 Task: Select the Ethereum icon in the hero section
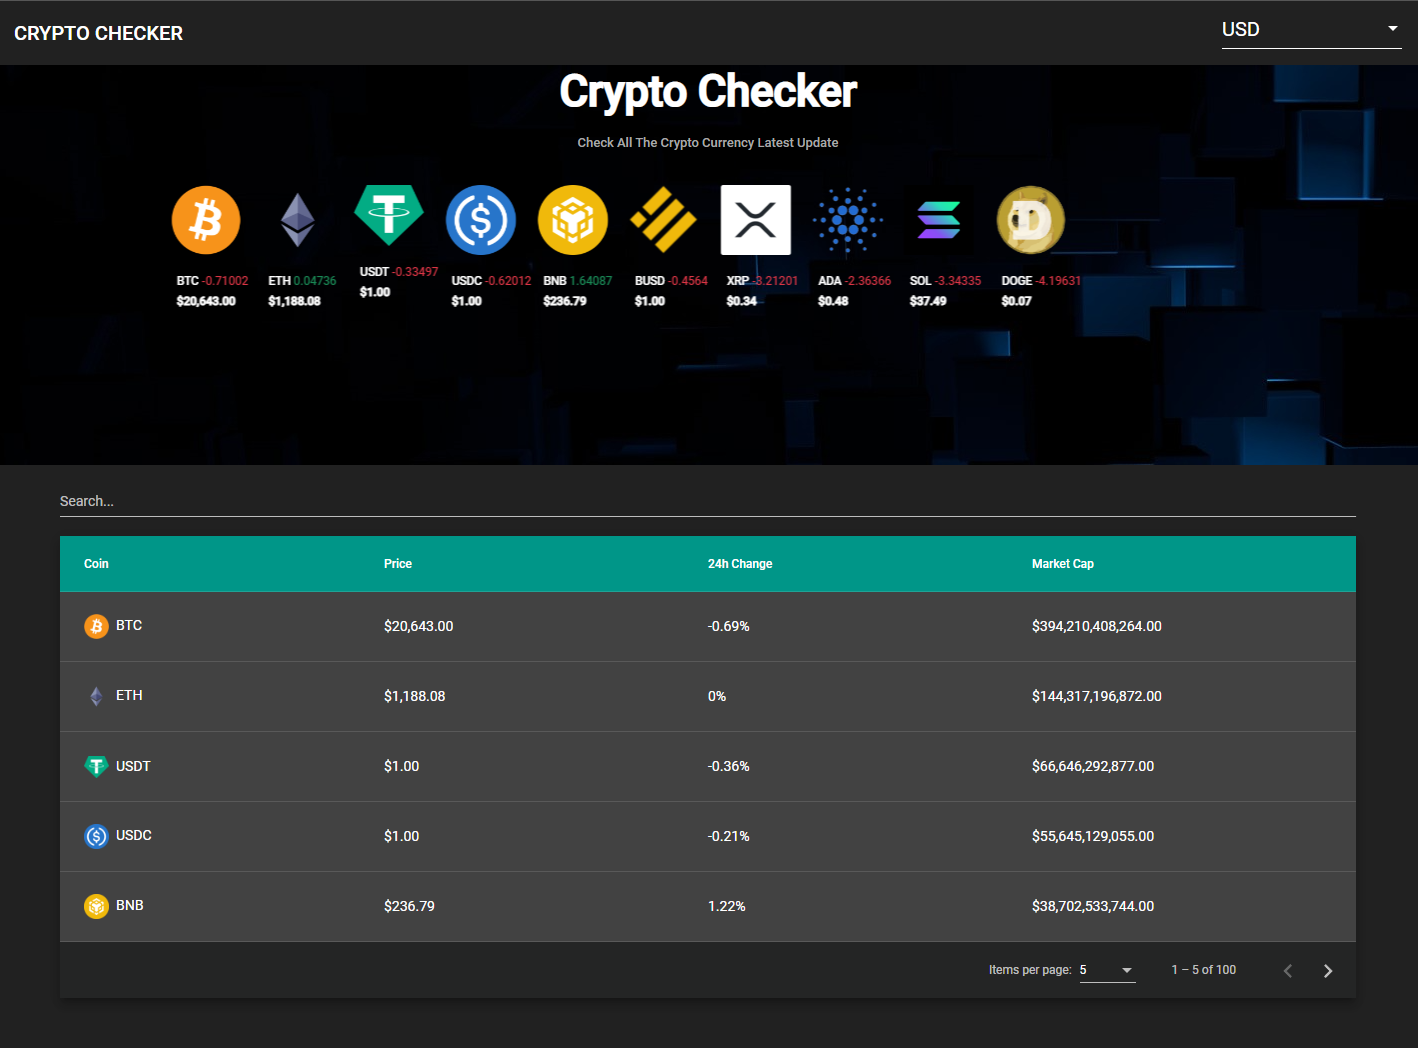pos(297,219)
